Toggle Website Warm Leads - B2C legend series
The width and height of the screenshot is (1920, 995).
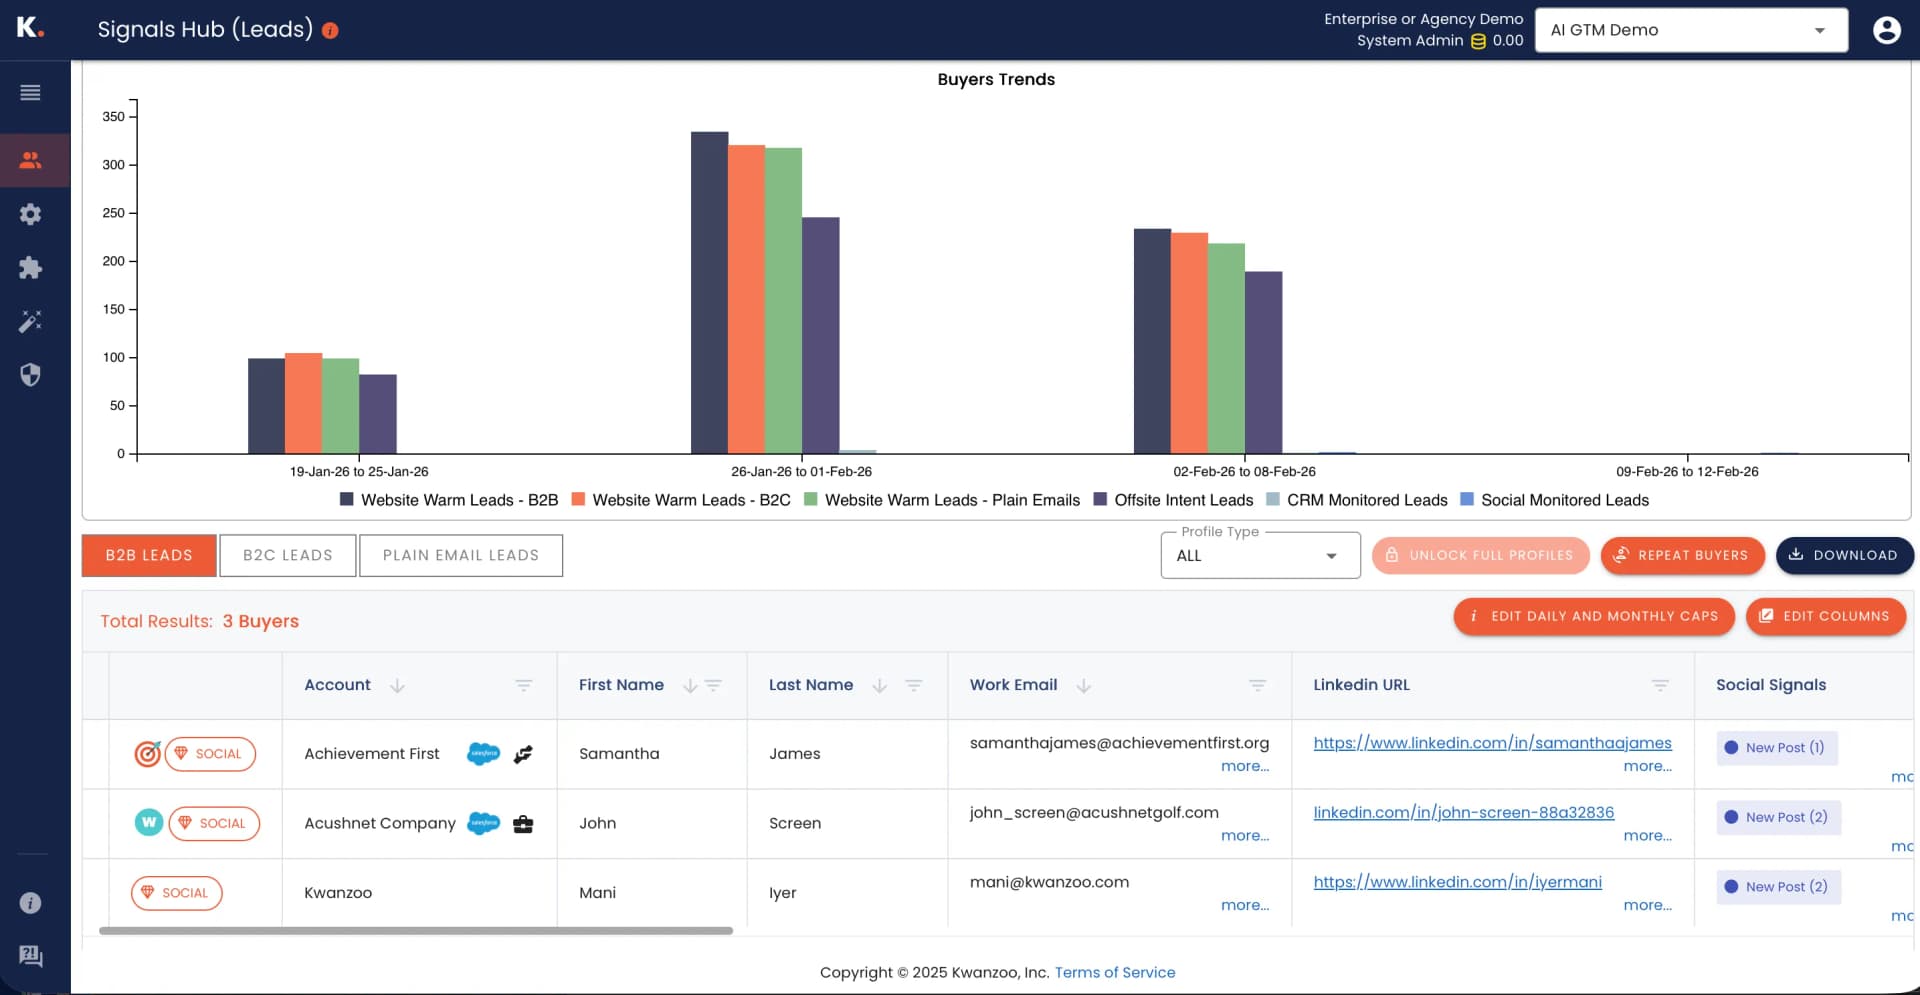[x=681, y=500]
